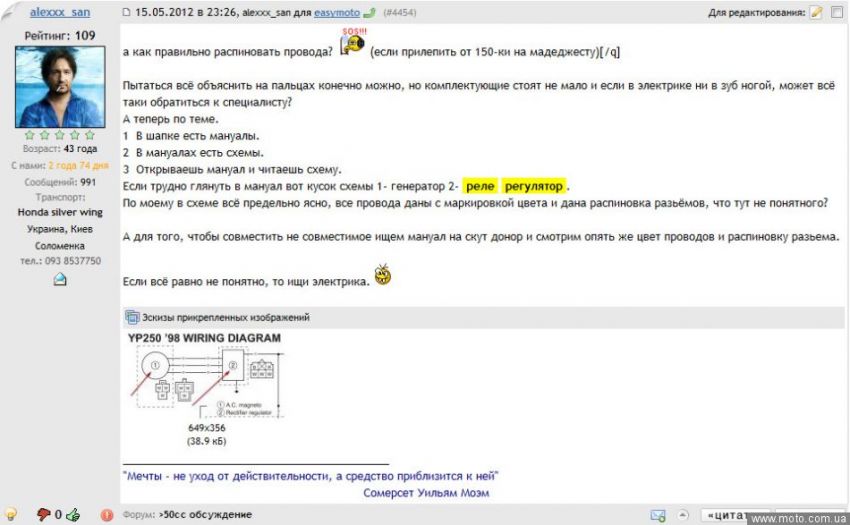Click the envelope reply icon in the post footer

(658, 515)
